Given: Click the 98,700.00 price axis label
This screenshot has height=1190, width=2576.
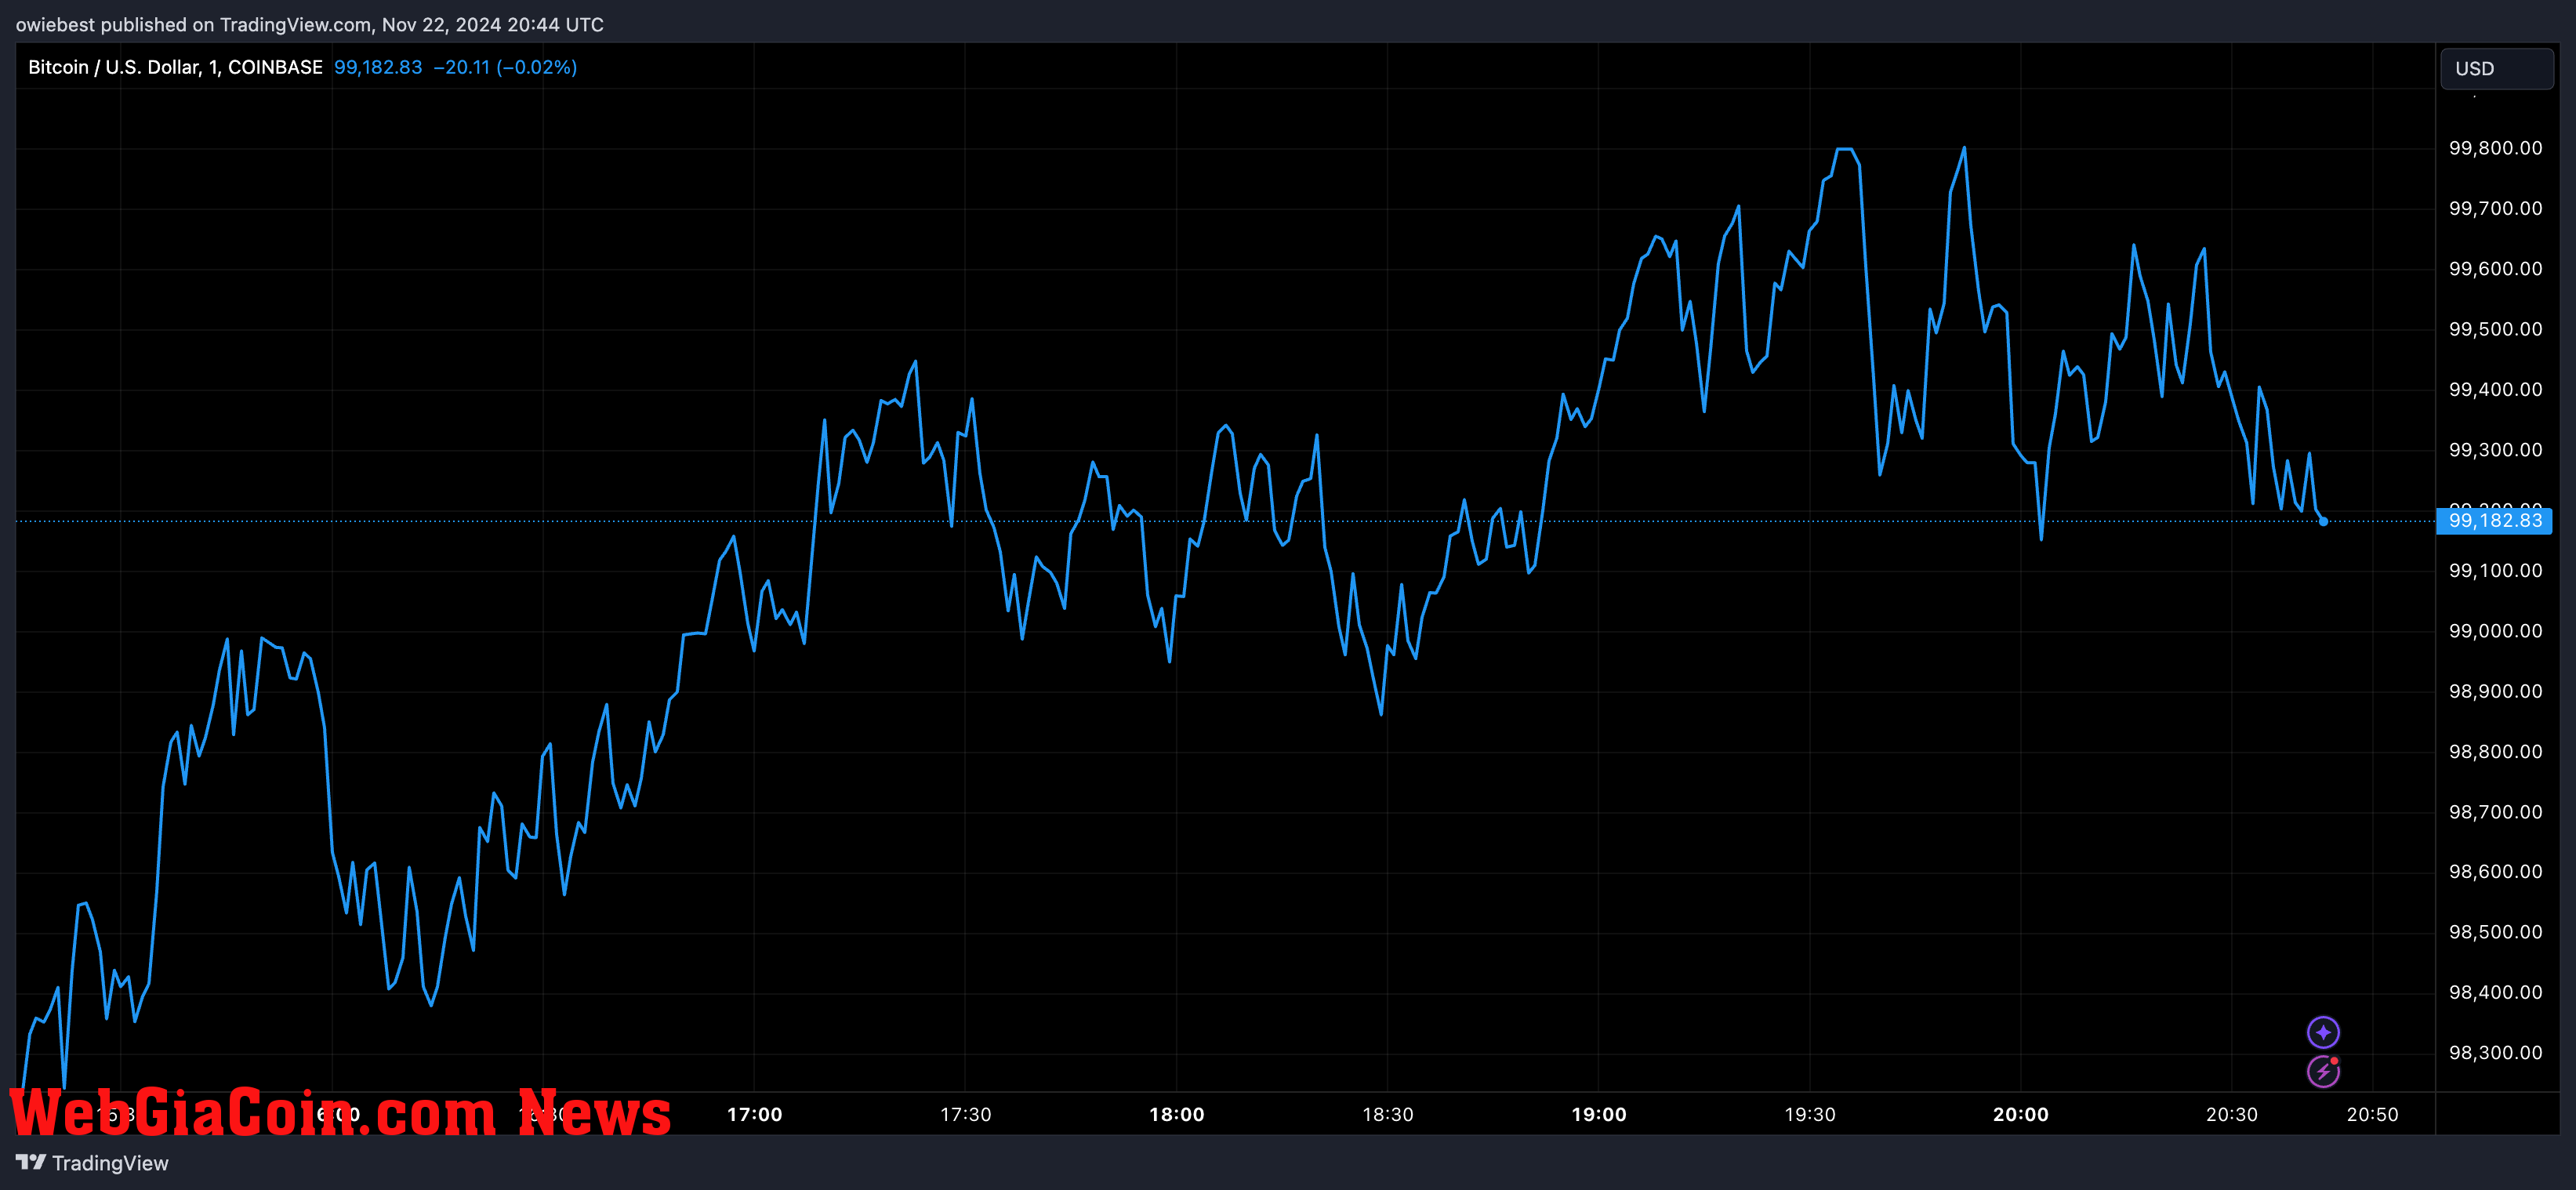Looking at the screenshot, I should [2495, 811].
